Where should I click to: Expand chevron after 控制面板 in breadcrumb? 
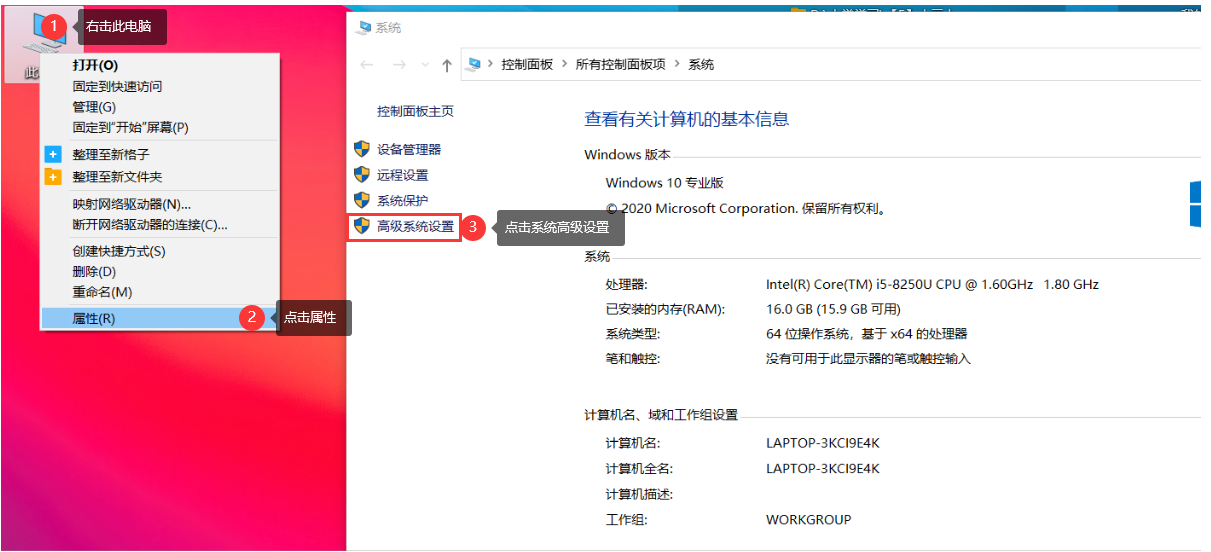point(565,64)
